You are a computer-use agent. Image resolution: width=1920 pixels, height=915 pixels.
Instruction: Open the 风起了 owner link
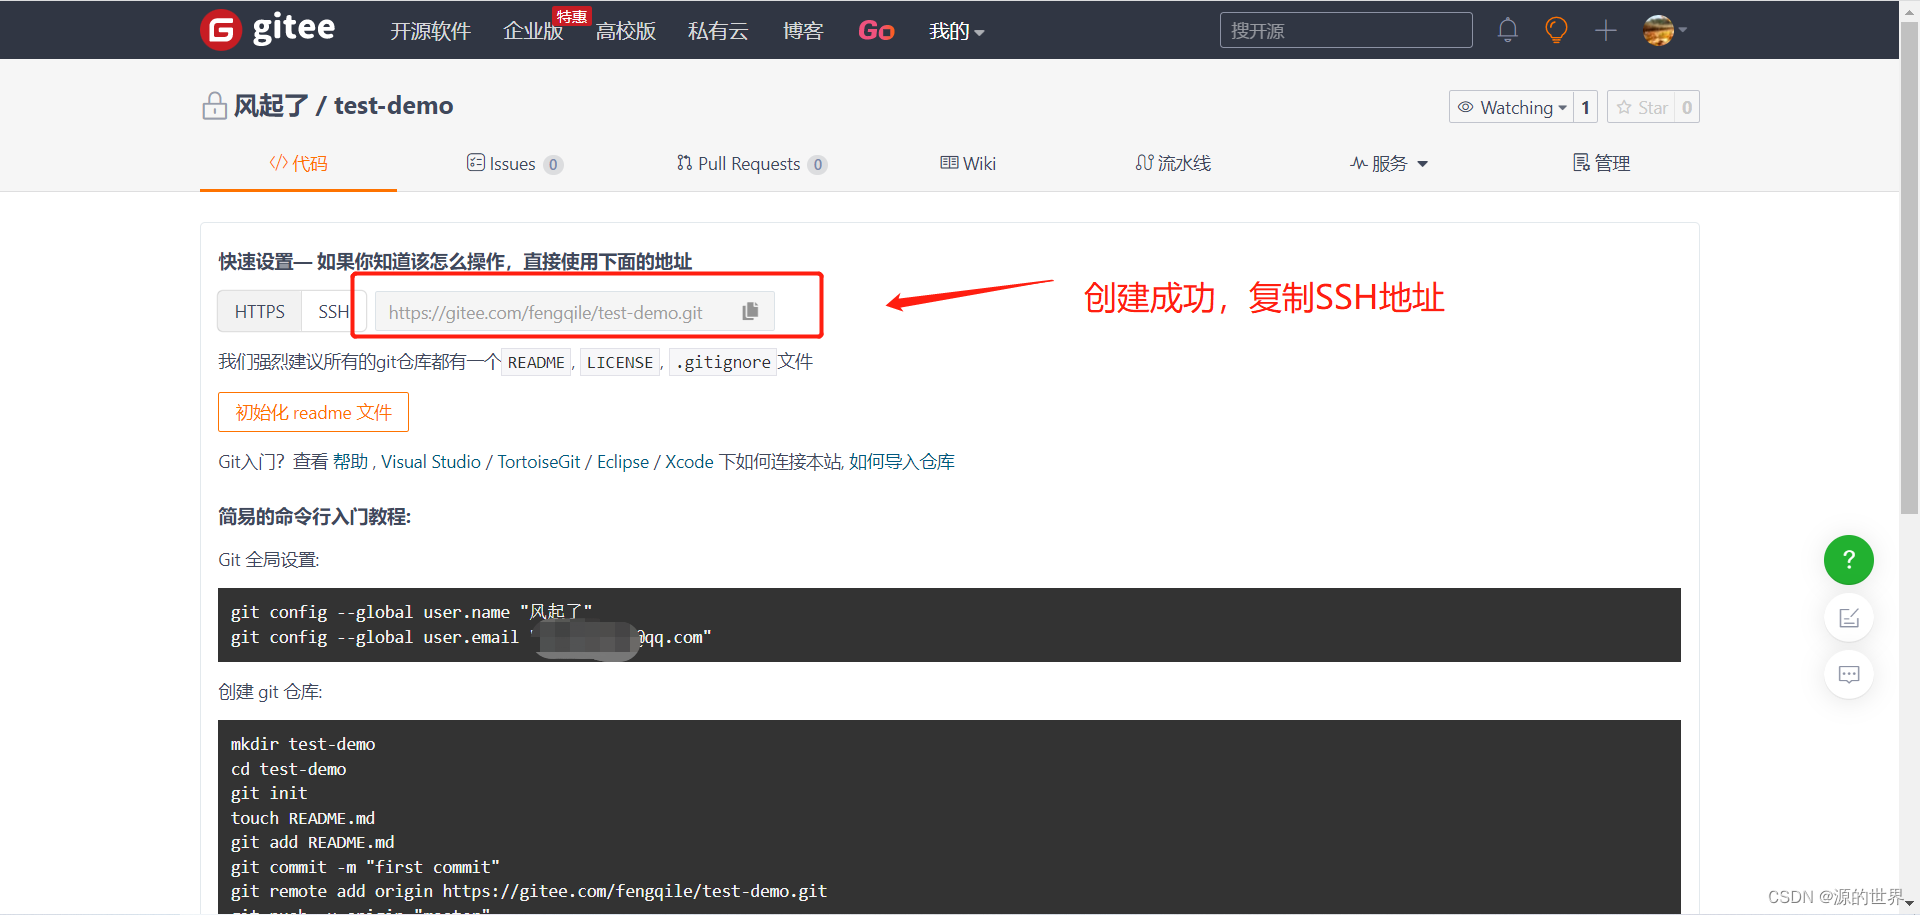pyautogui.click(x=271, y=105)
